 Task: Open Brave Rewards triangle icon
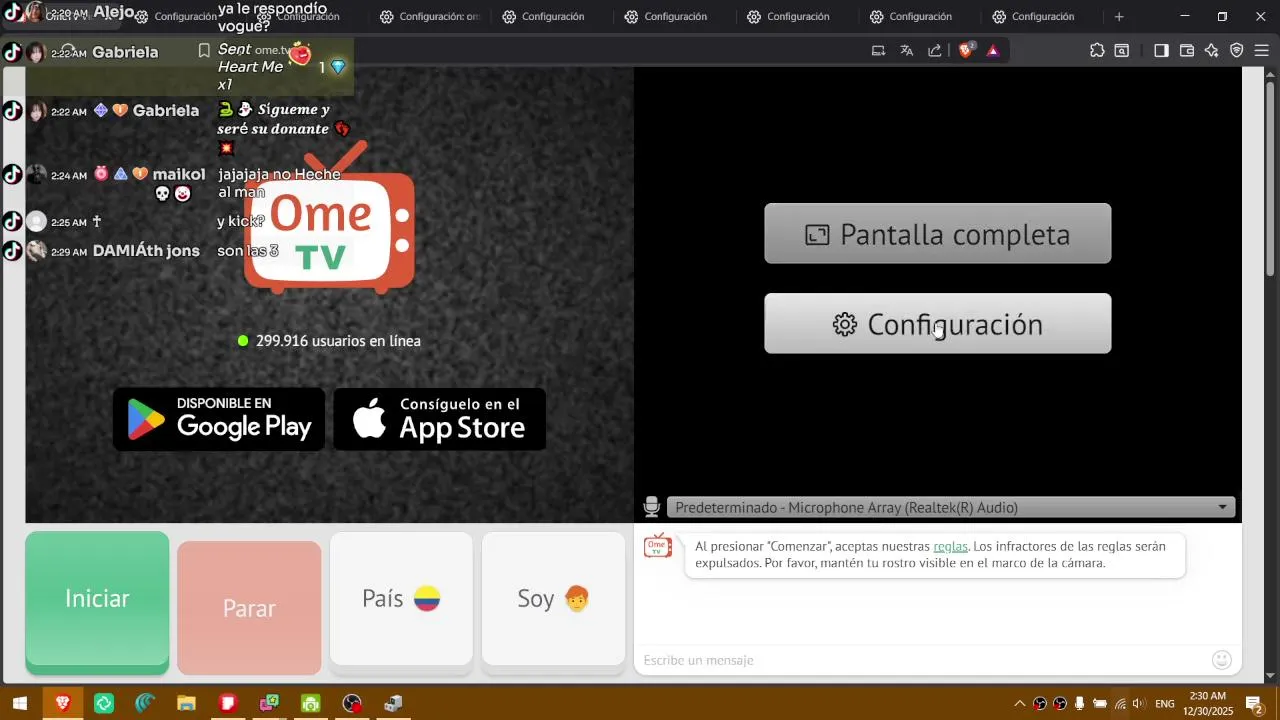point(993,51)
